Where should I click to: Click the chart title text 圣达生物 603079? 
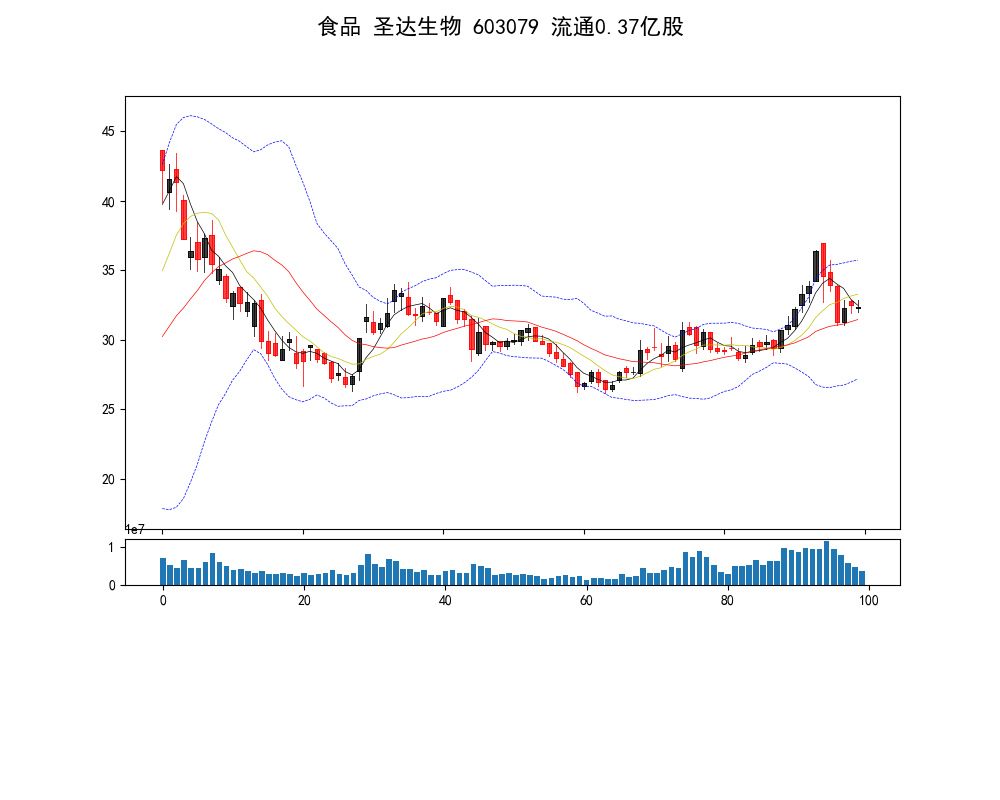pos(500,27)
